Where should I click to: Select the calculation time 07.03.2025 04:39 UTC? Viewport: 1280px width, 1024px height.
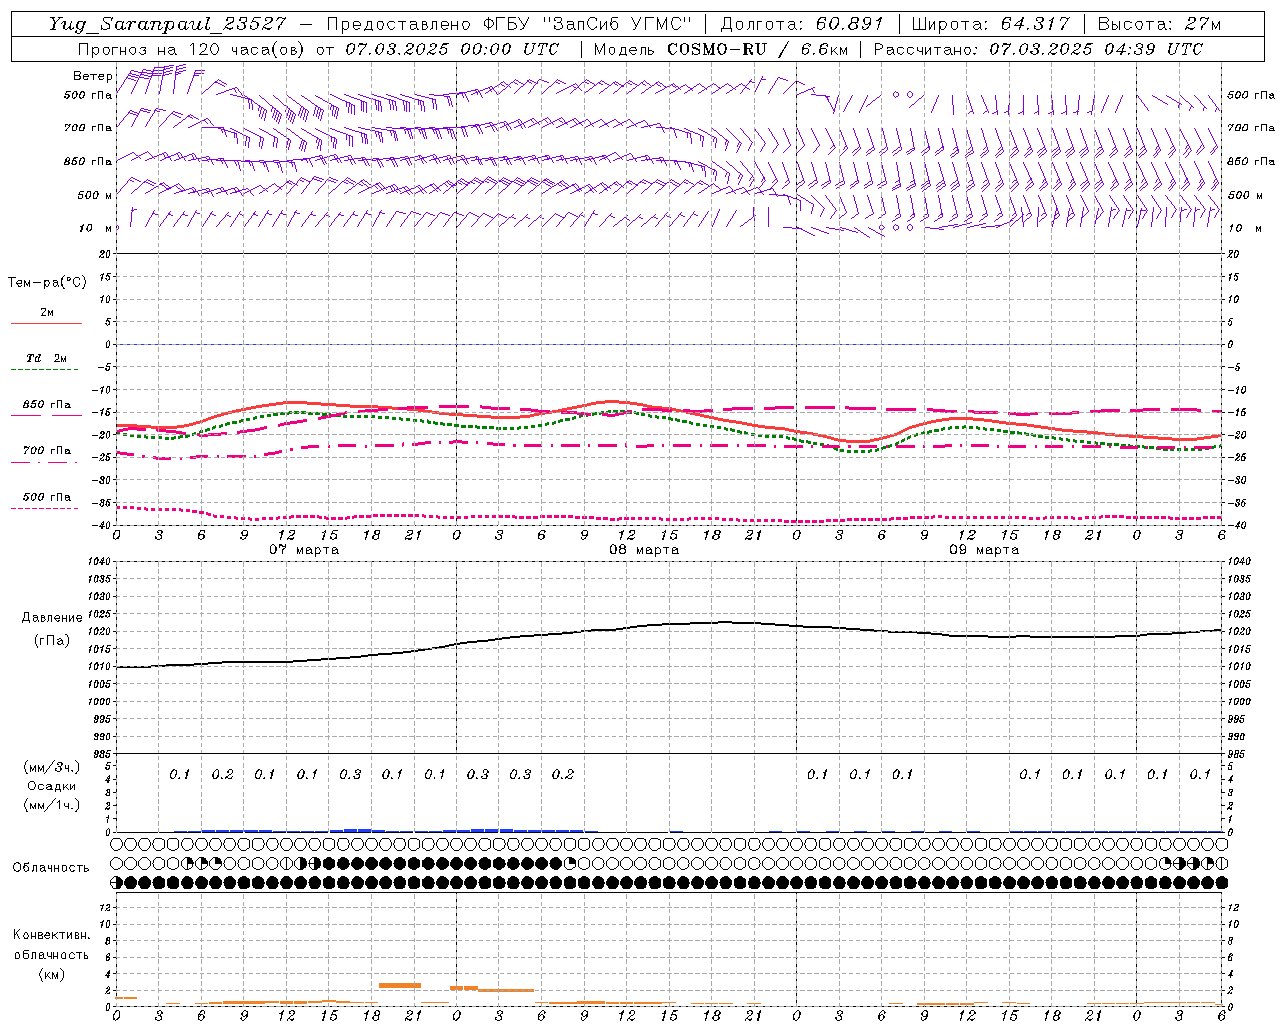(1096, 49)
